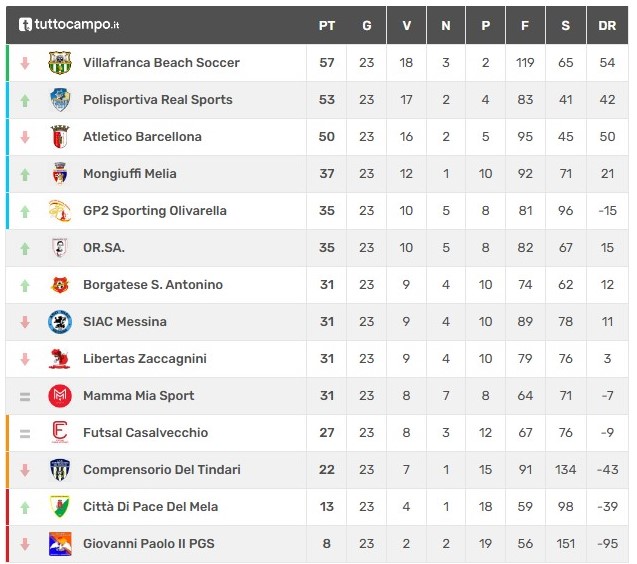Click Futsal Casalvecchio logo
Screen dimensions: 637x564
[x=60, y=432]
